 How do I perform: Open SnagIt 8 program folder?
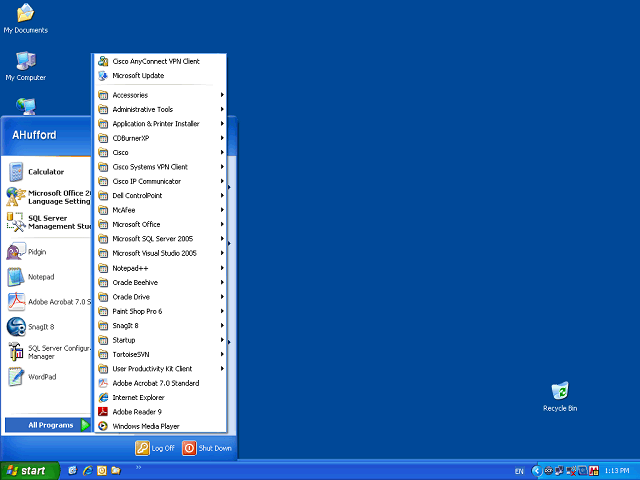pos(160,325)
